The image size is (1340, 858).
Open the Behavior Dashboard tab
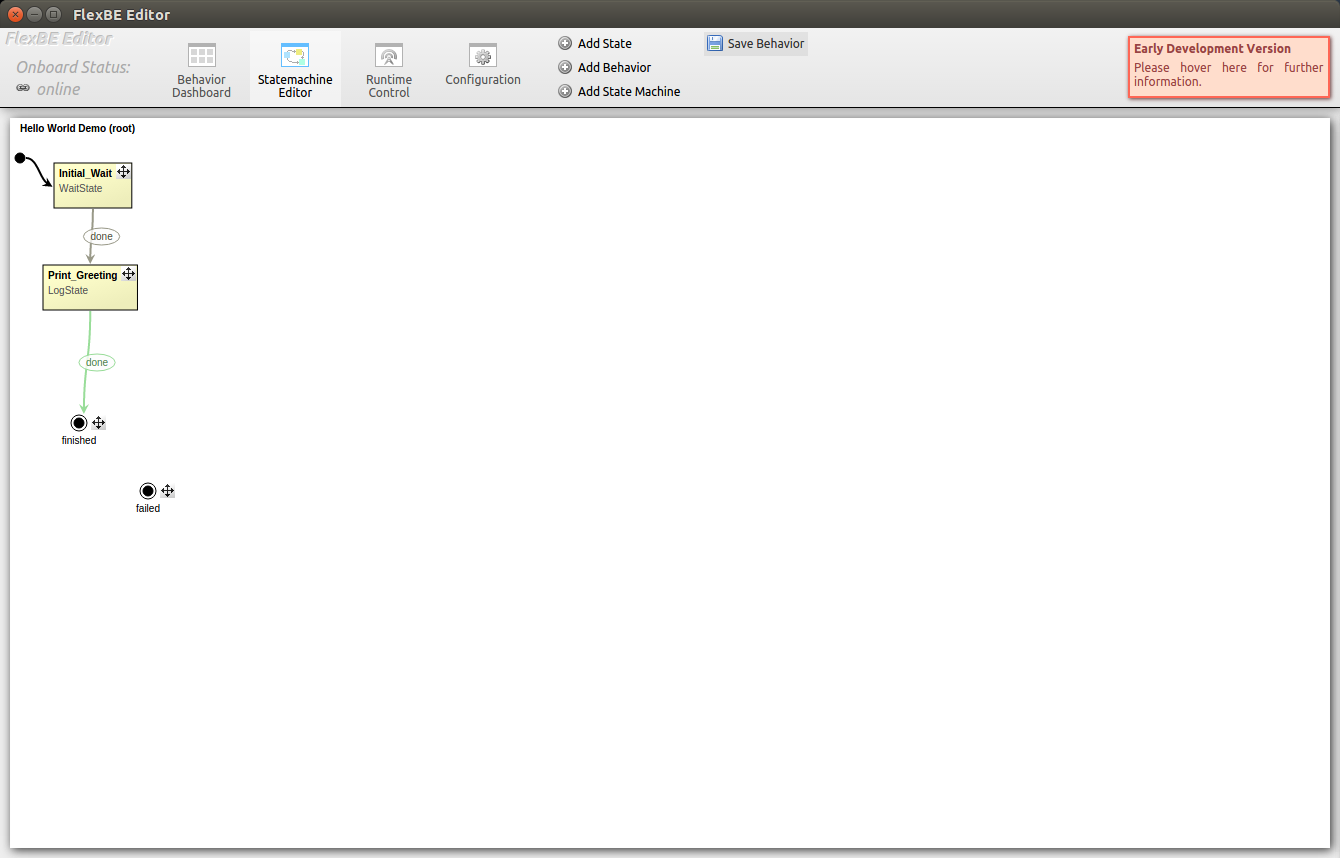201,70
